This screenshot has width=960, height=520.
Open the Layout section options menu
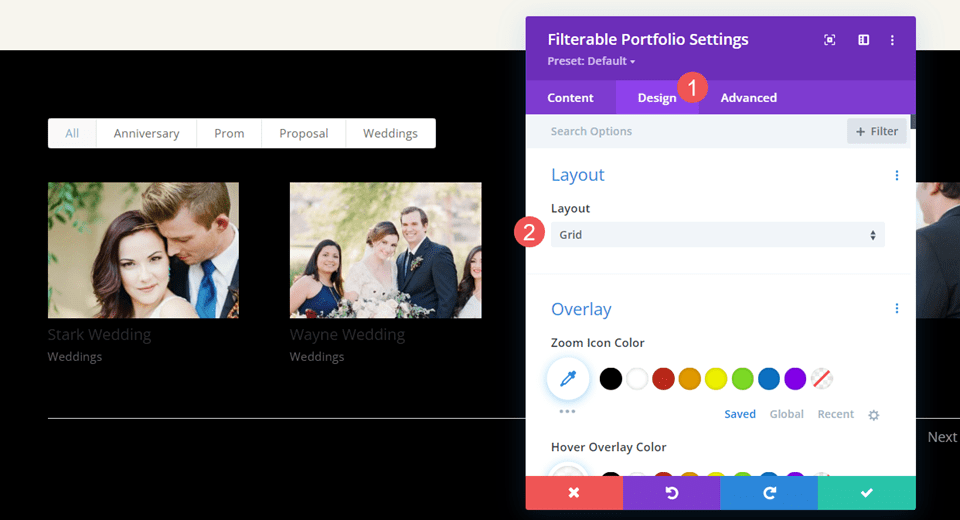point(897,175)
